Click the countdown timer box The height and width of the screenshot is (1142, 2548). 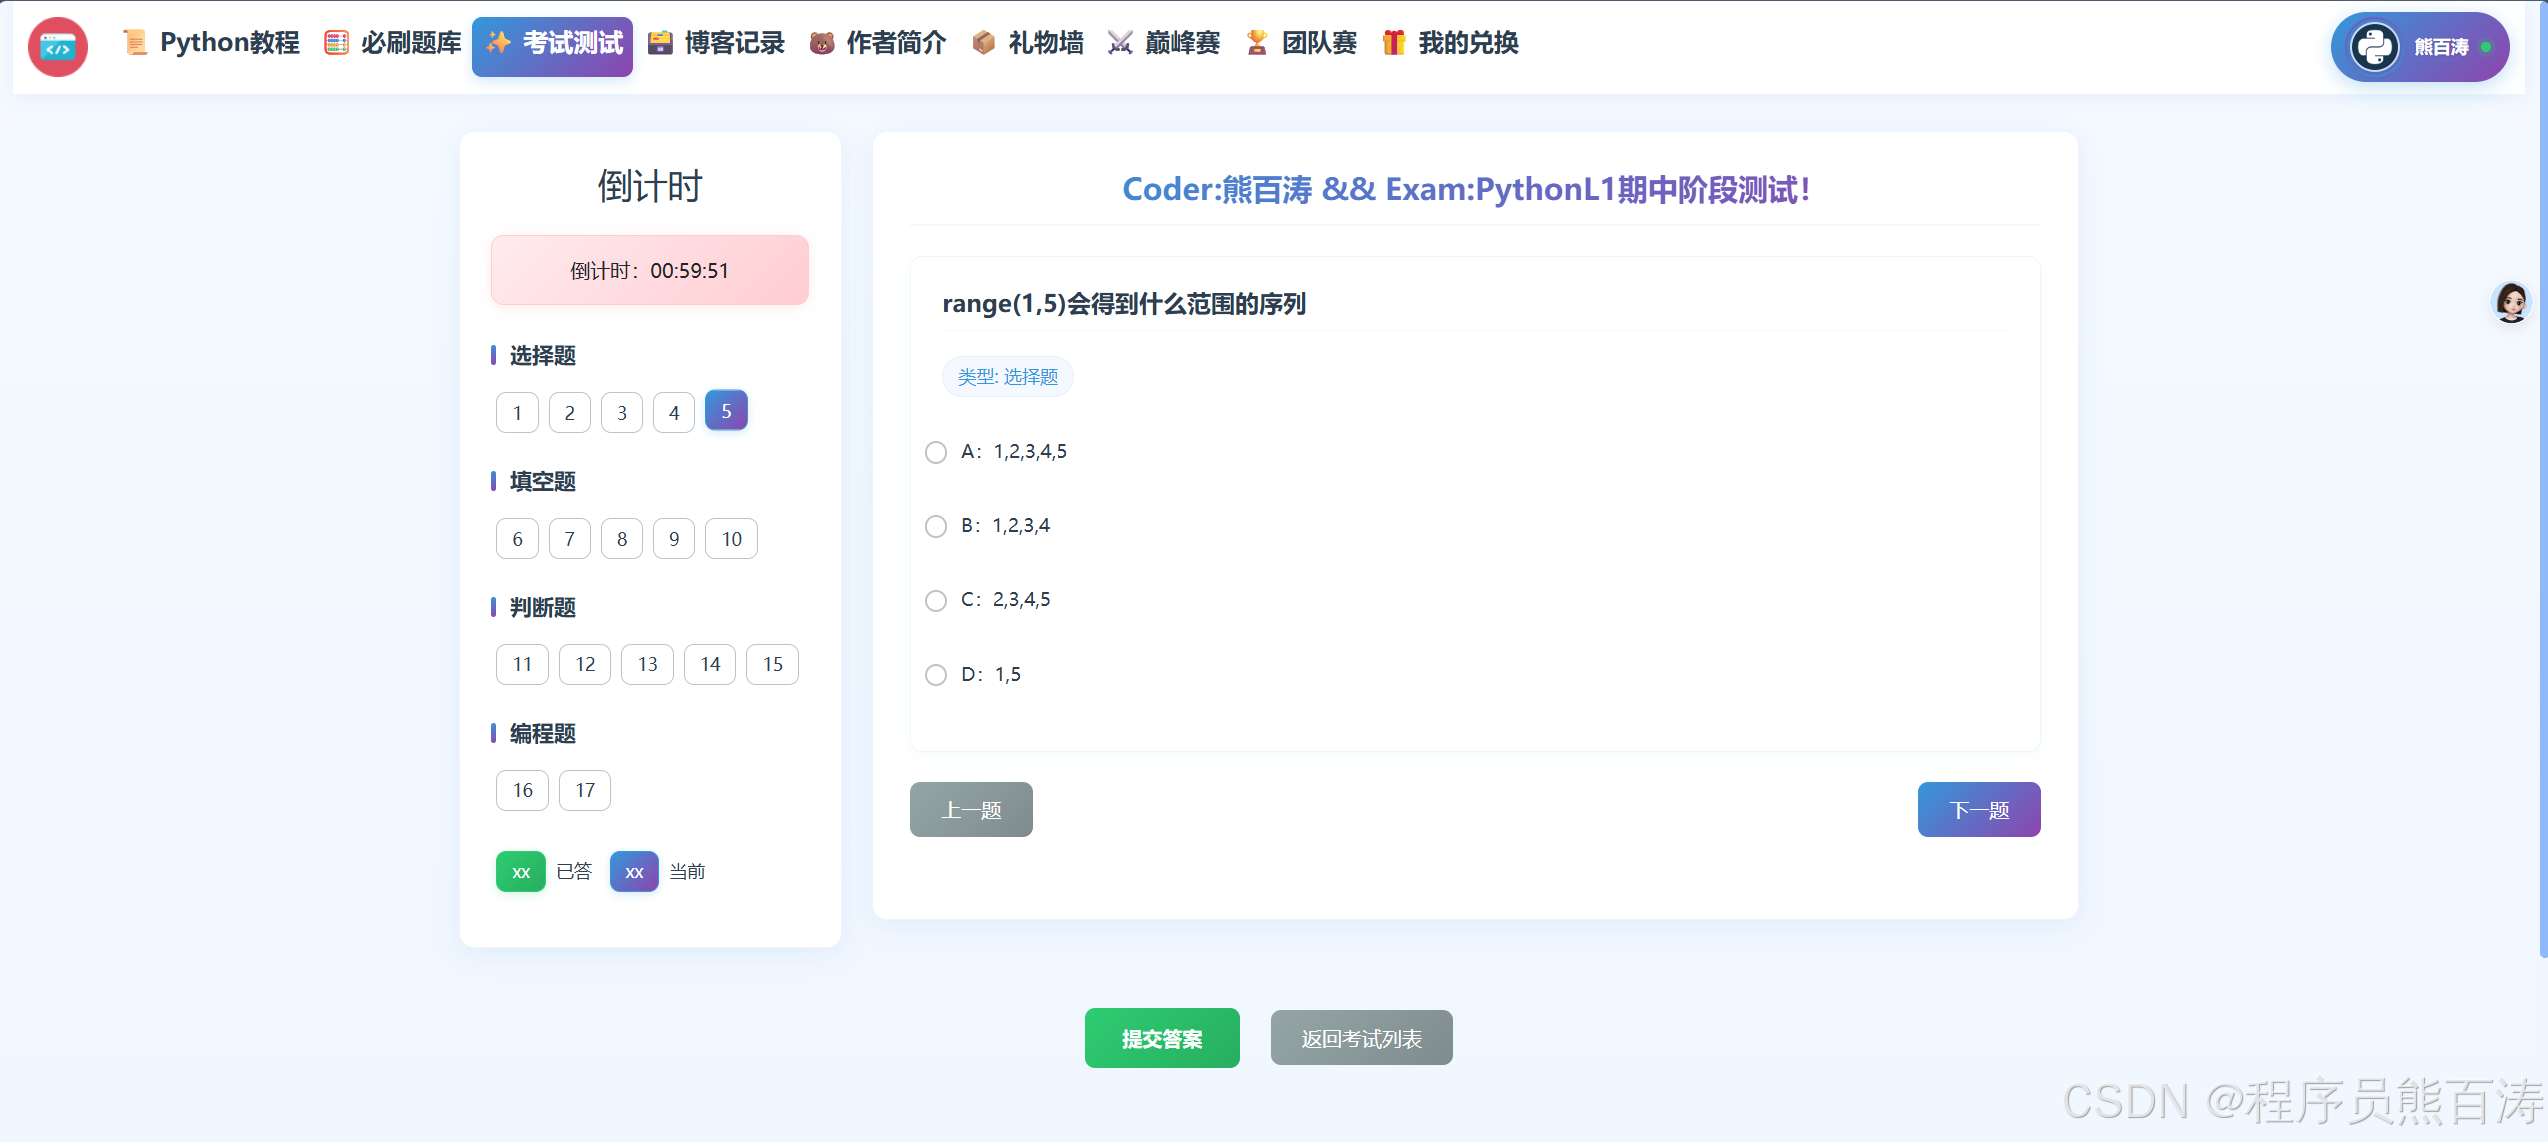click(x=650, y=270)
